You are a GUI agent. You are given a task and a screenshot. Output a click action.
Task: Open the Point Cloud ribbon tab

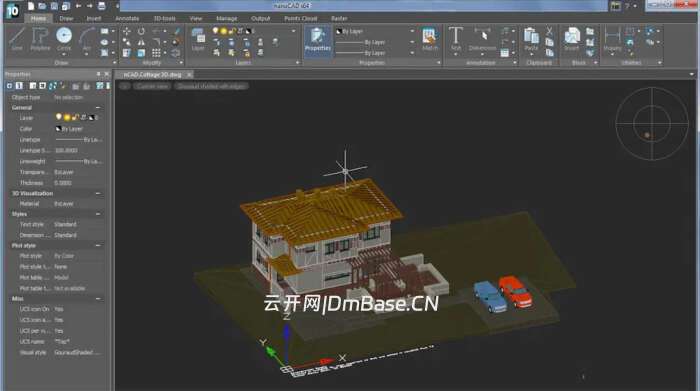coord(300,18)
